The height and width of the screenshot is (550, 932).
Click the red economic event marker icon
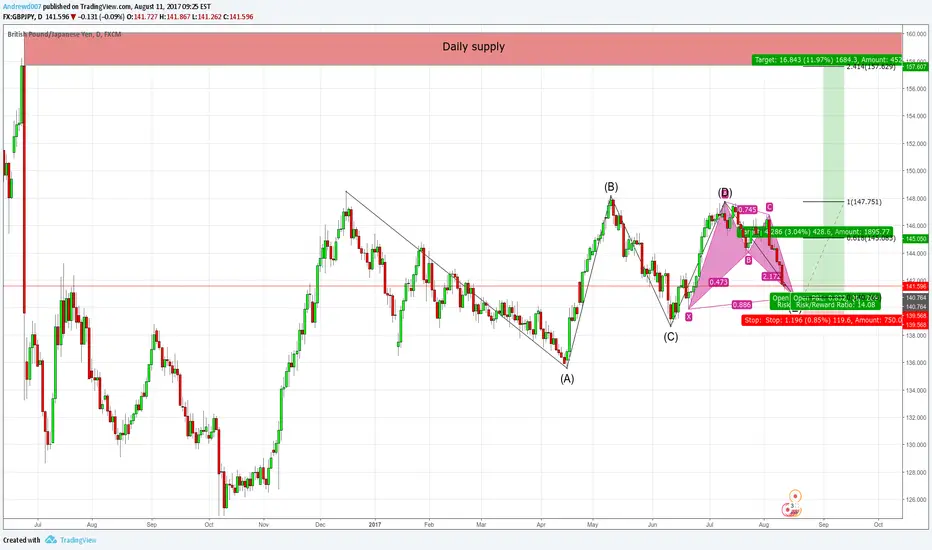tap(788, 510)
